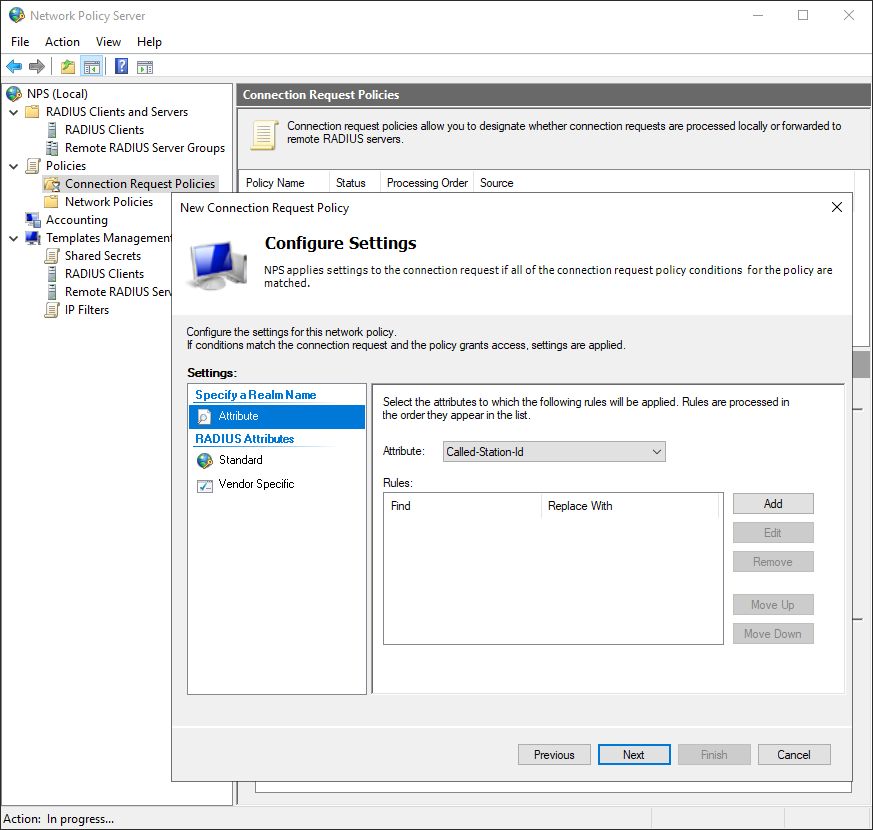Image resolution: width=873 pixels, height=830 pixels.
Task: Click the Back arrow toolbar icon
Action: coord(14,67)
